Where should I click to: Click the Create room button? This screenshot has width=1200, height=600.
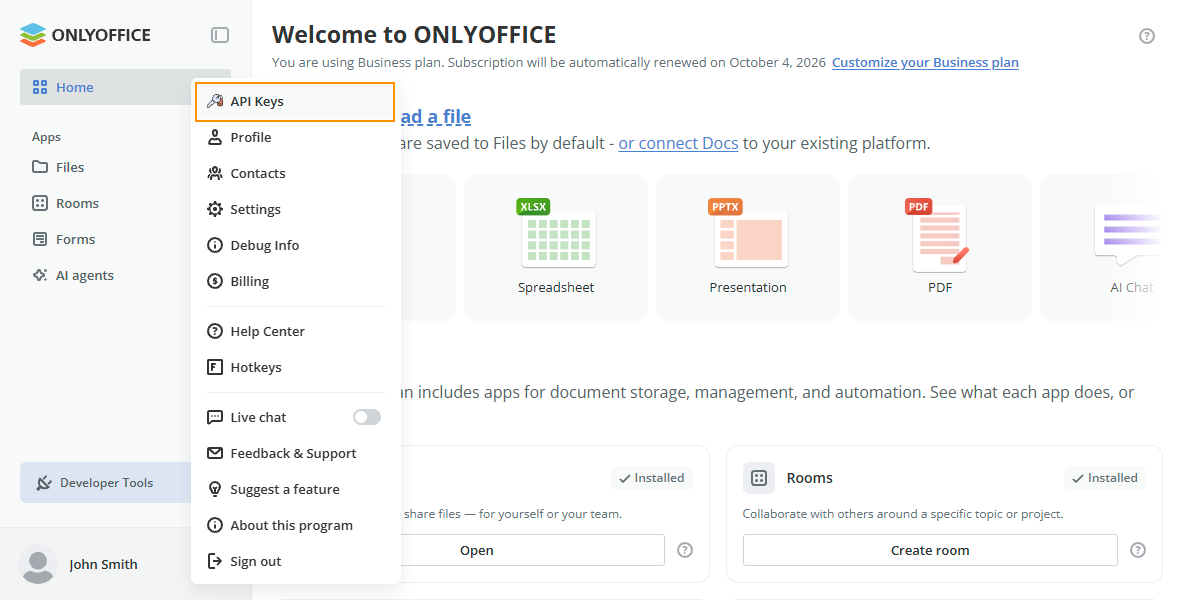click(930, 550)
